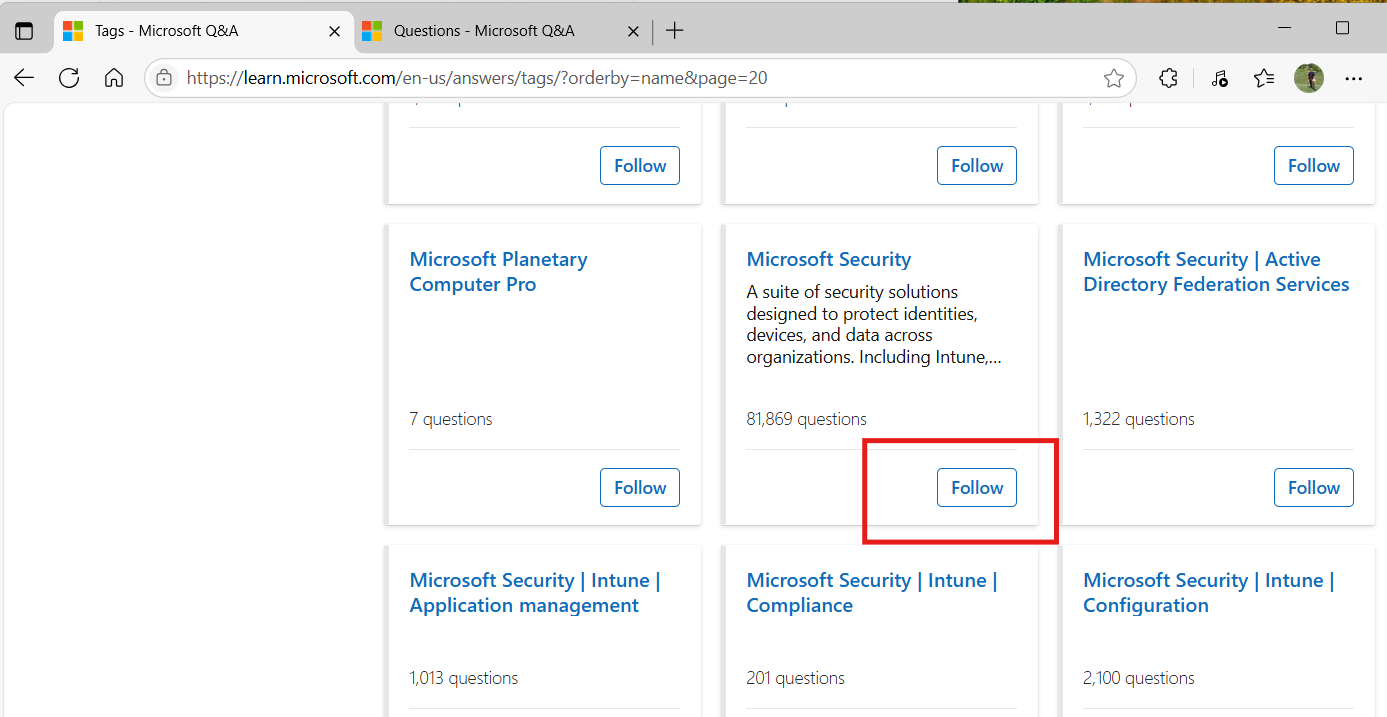The image size is (1387, 717).
Task: Click Follow in top-right partial card
Action: tap(1314, 166)
